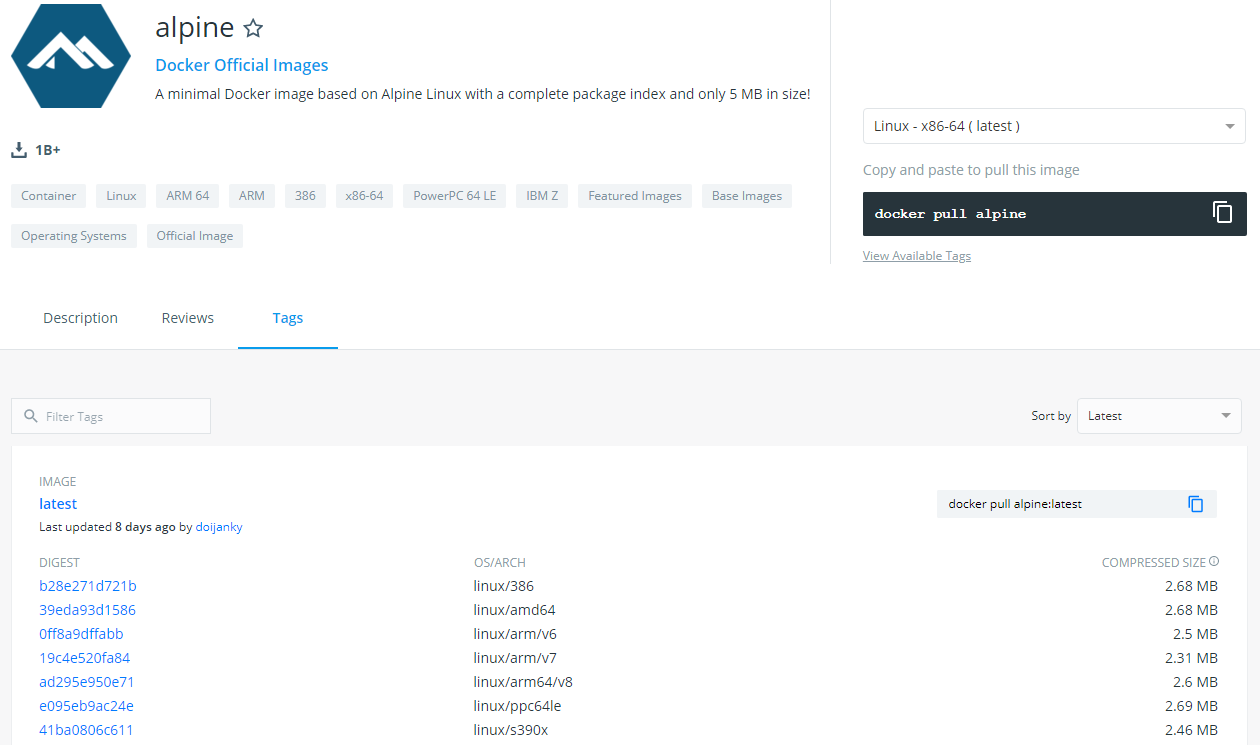Open the Reviews tab
1260x745 pixels.
tap(187, 318)
